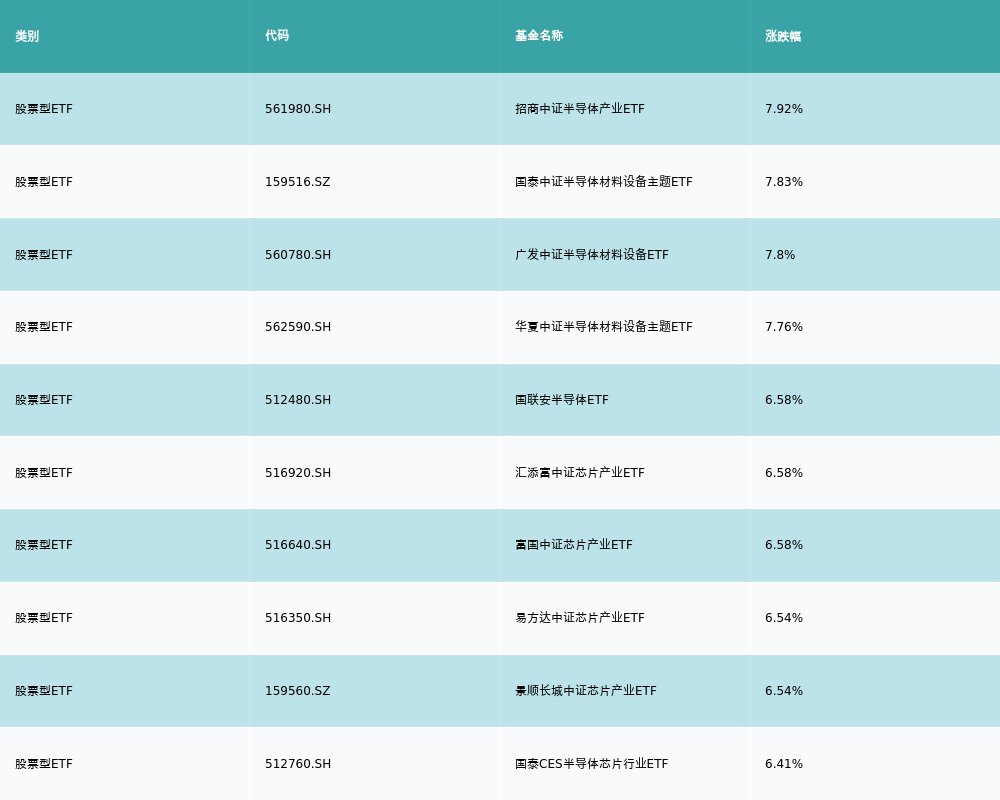This screenshot has width=1000, height=800.
Task: Select fund code 561980.SH
Action: 298,109
